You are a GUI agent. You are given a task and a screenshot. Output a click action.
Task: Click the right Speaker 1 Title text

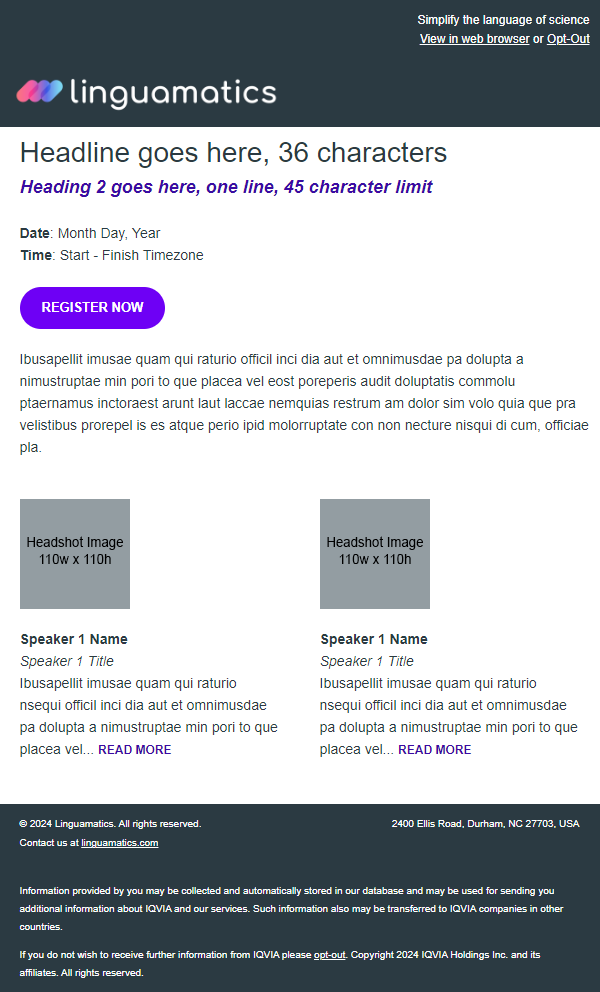pos(367,661)
